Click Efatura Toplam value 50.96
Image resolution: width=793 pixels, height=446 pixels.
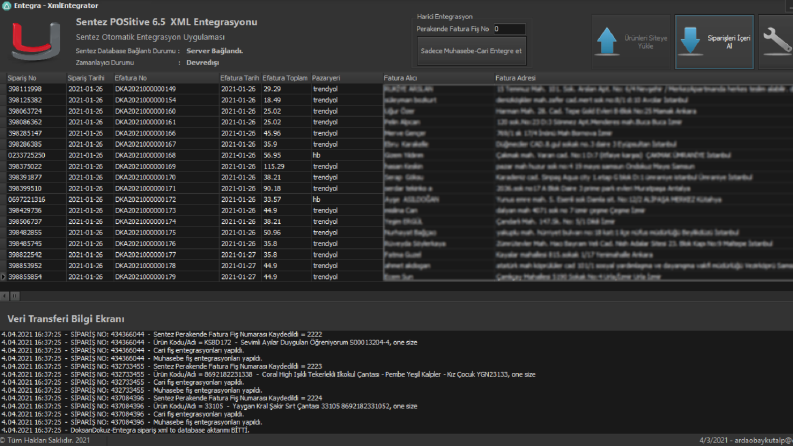click(272, 233)
